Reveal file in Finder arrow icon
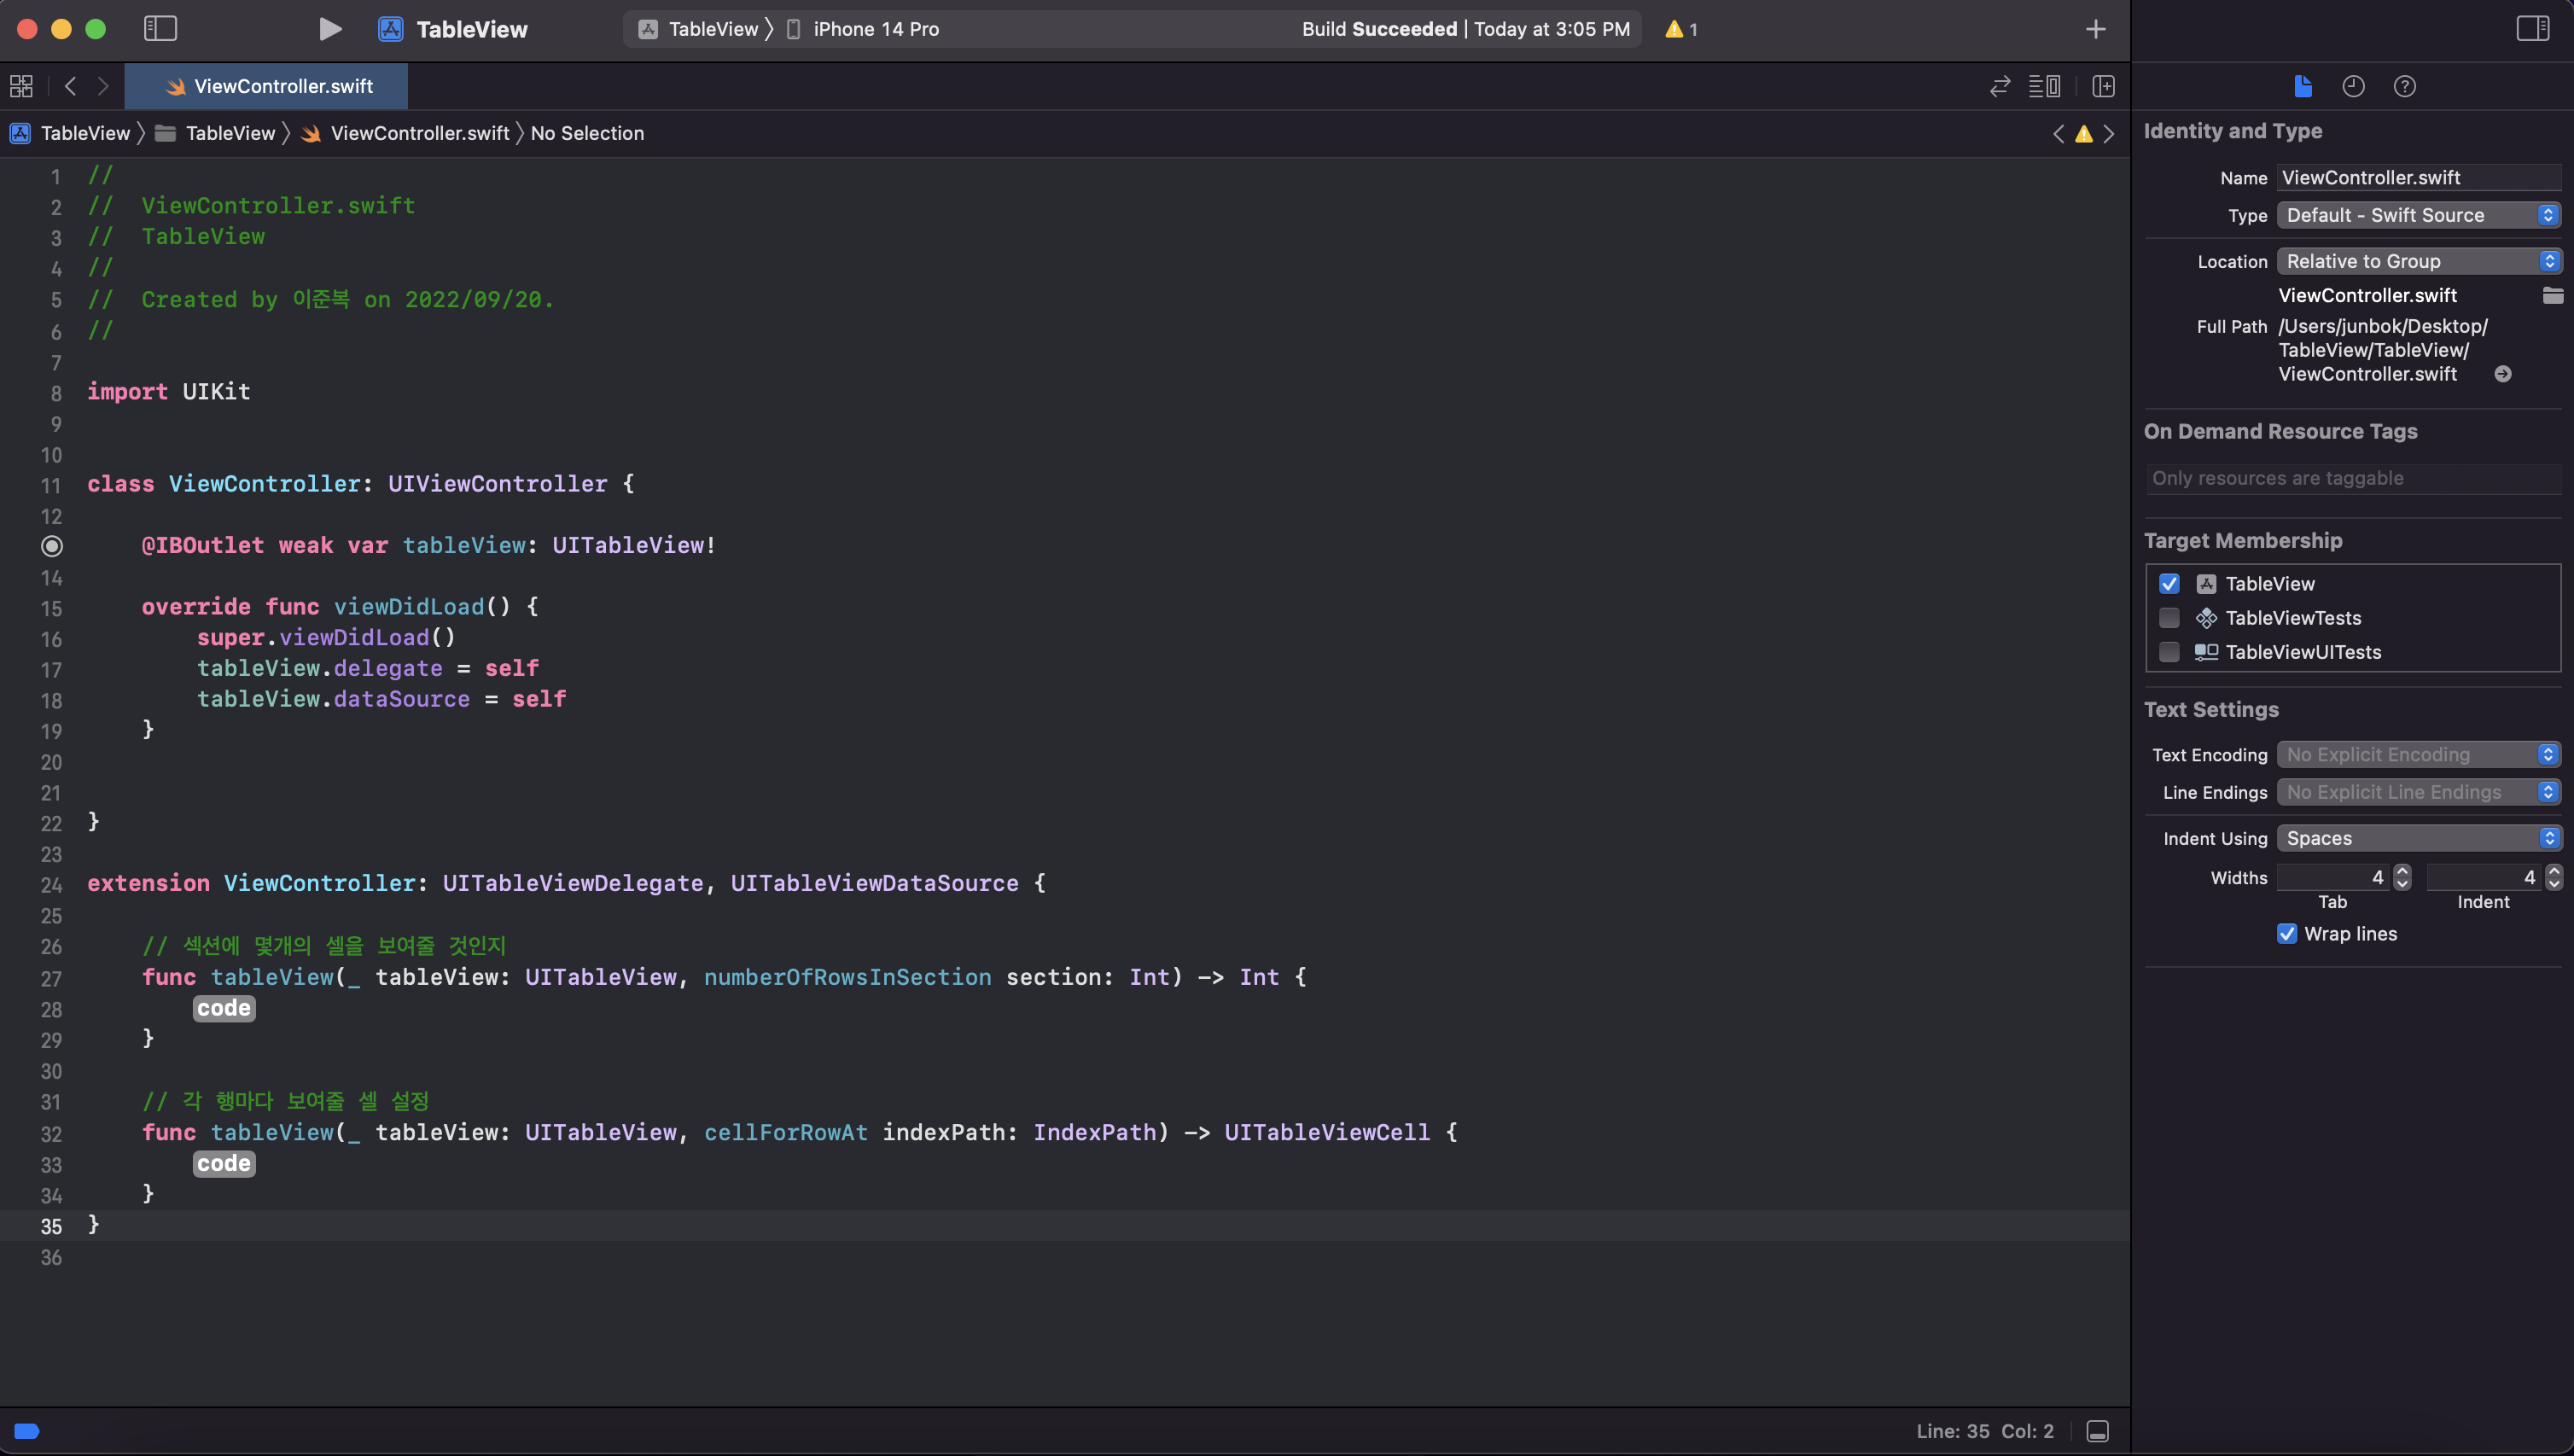Image resolution: width=2574 pixels, height=1456 pixels. [x=2502, y=374]
